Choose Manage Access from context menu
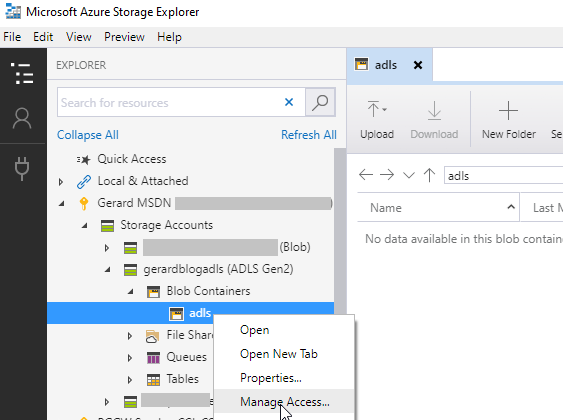563x420 pixels. coord(284,402)
